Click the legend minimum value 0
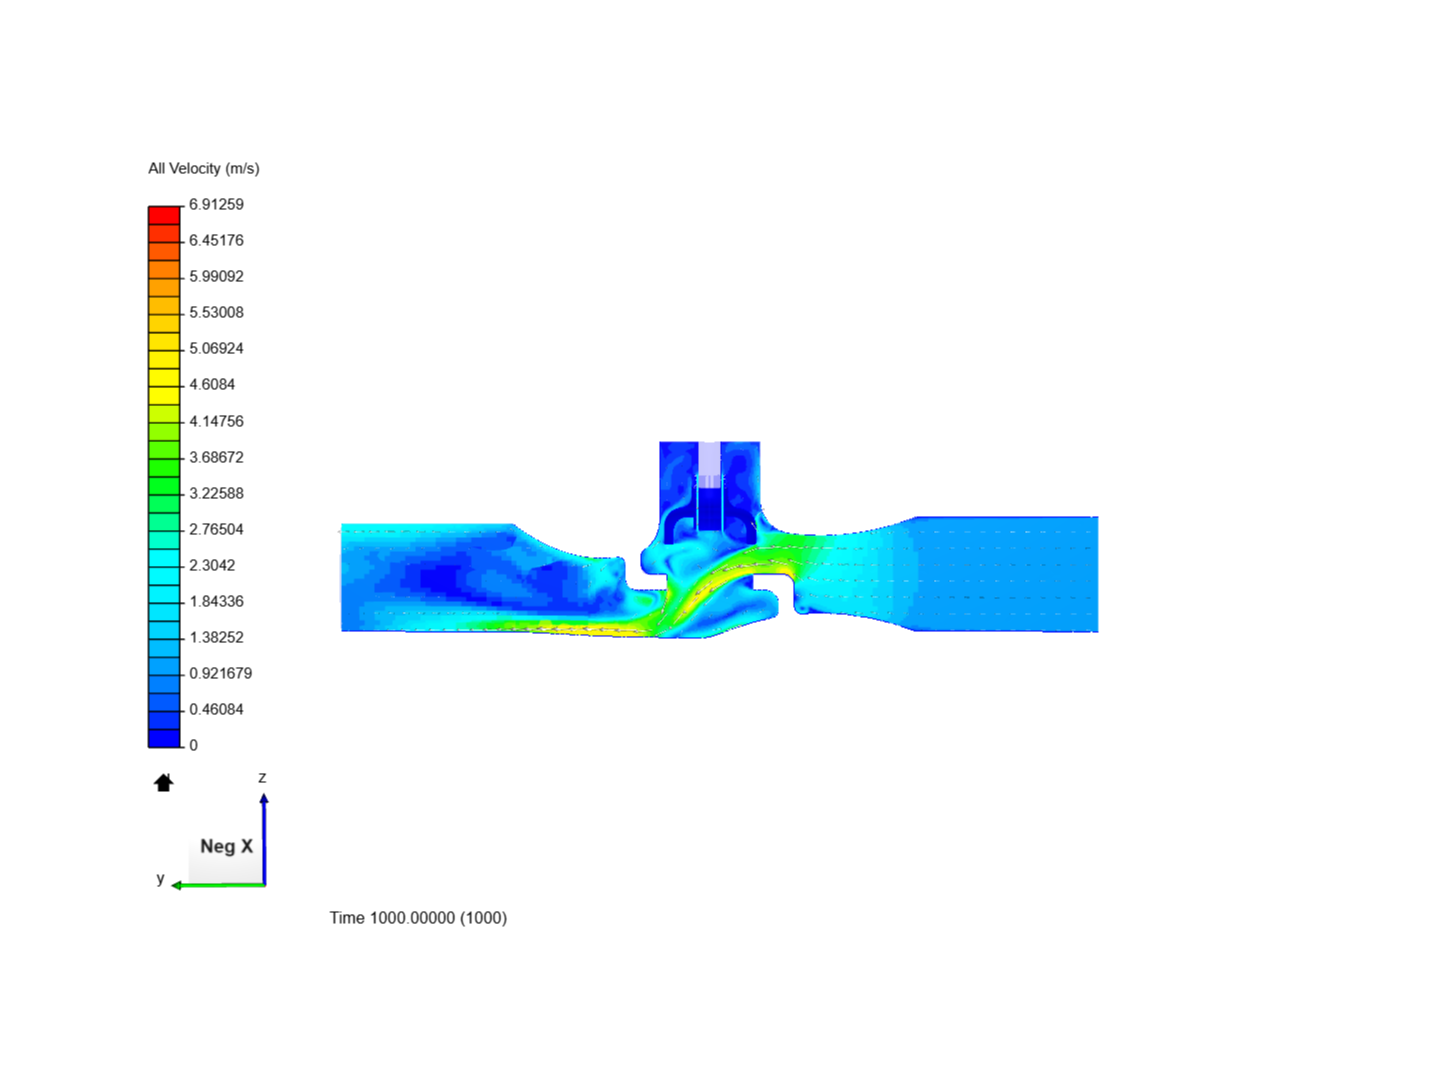 coord(193,745)
